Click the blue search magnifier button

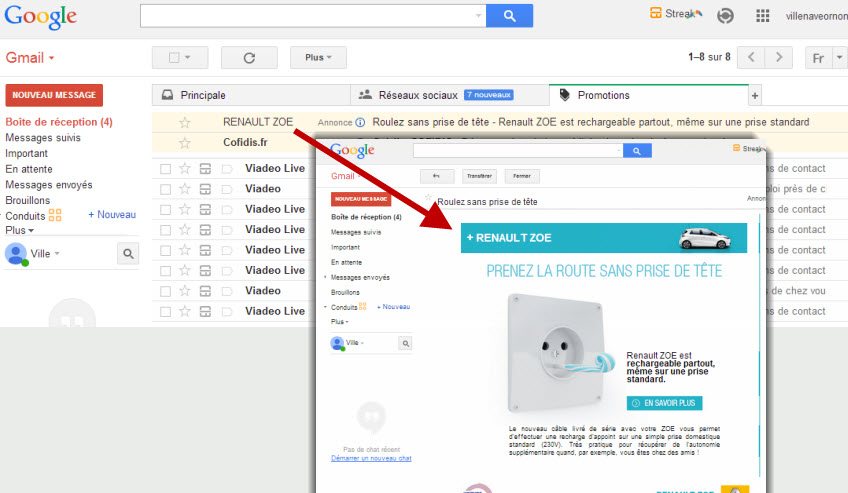(x=509, y=16)
